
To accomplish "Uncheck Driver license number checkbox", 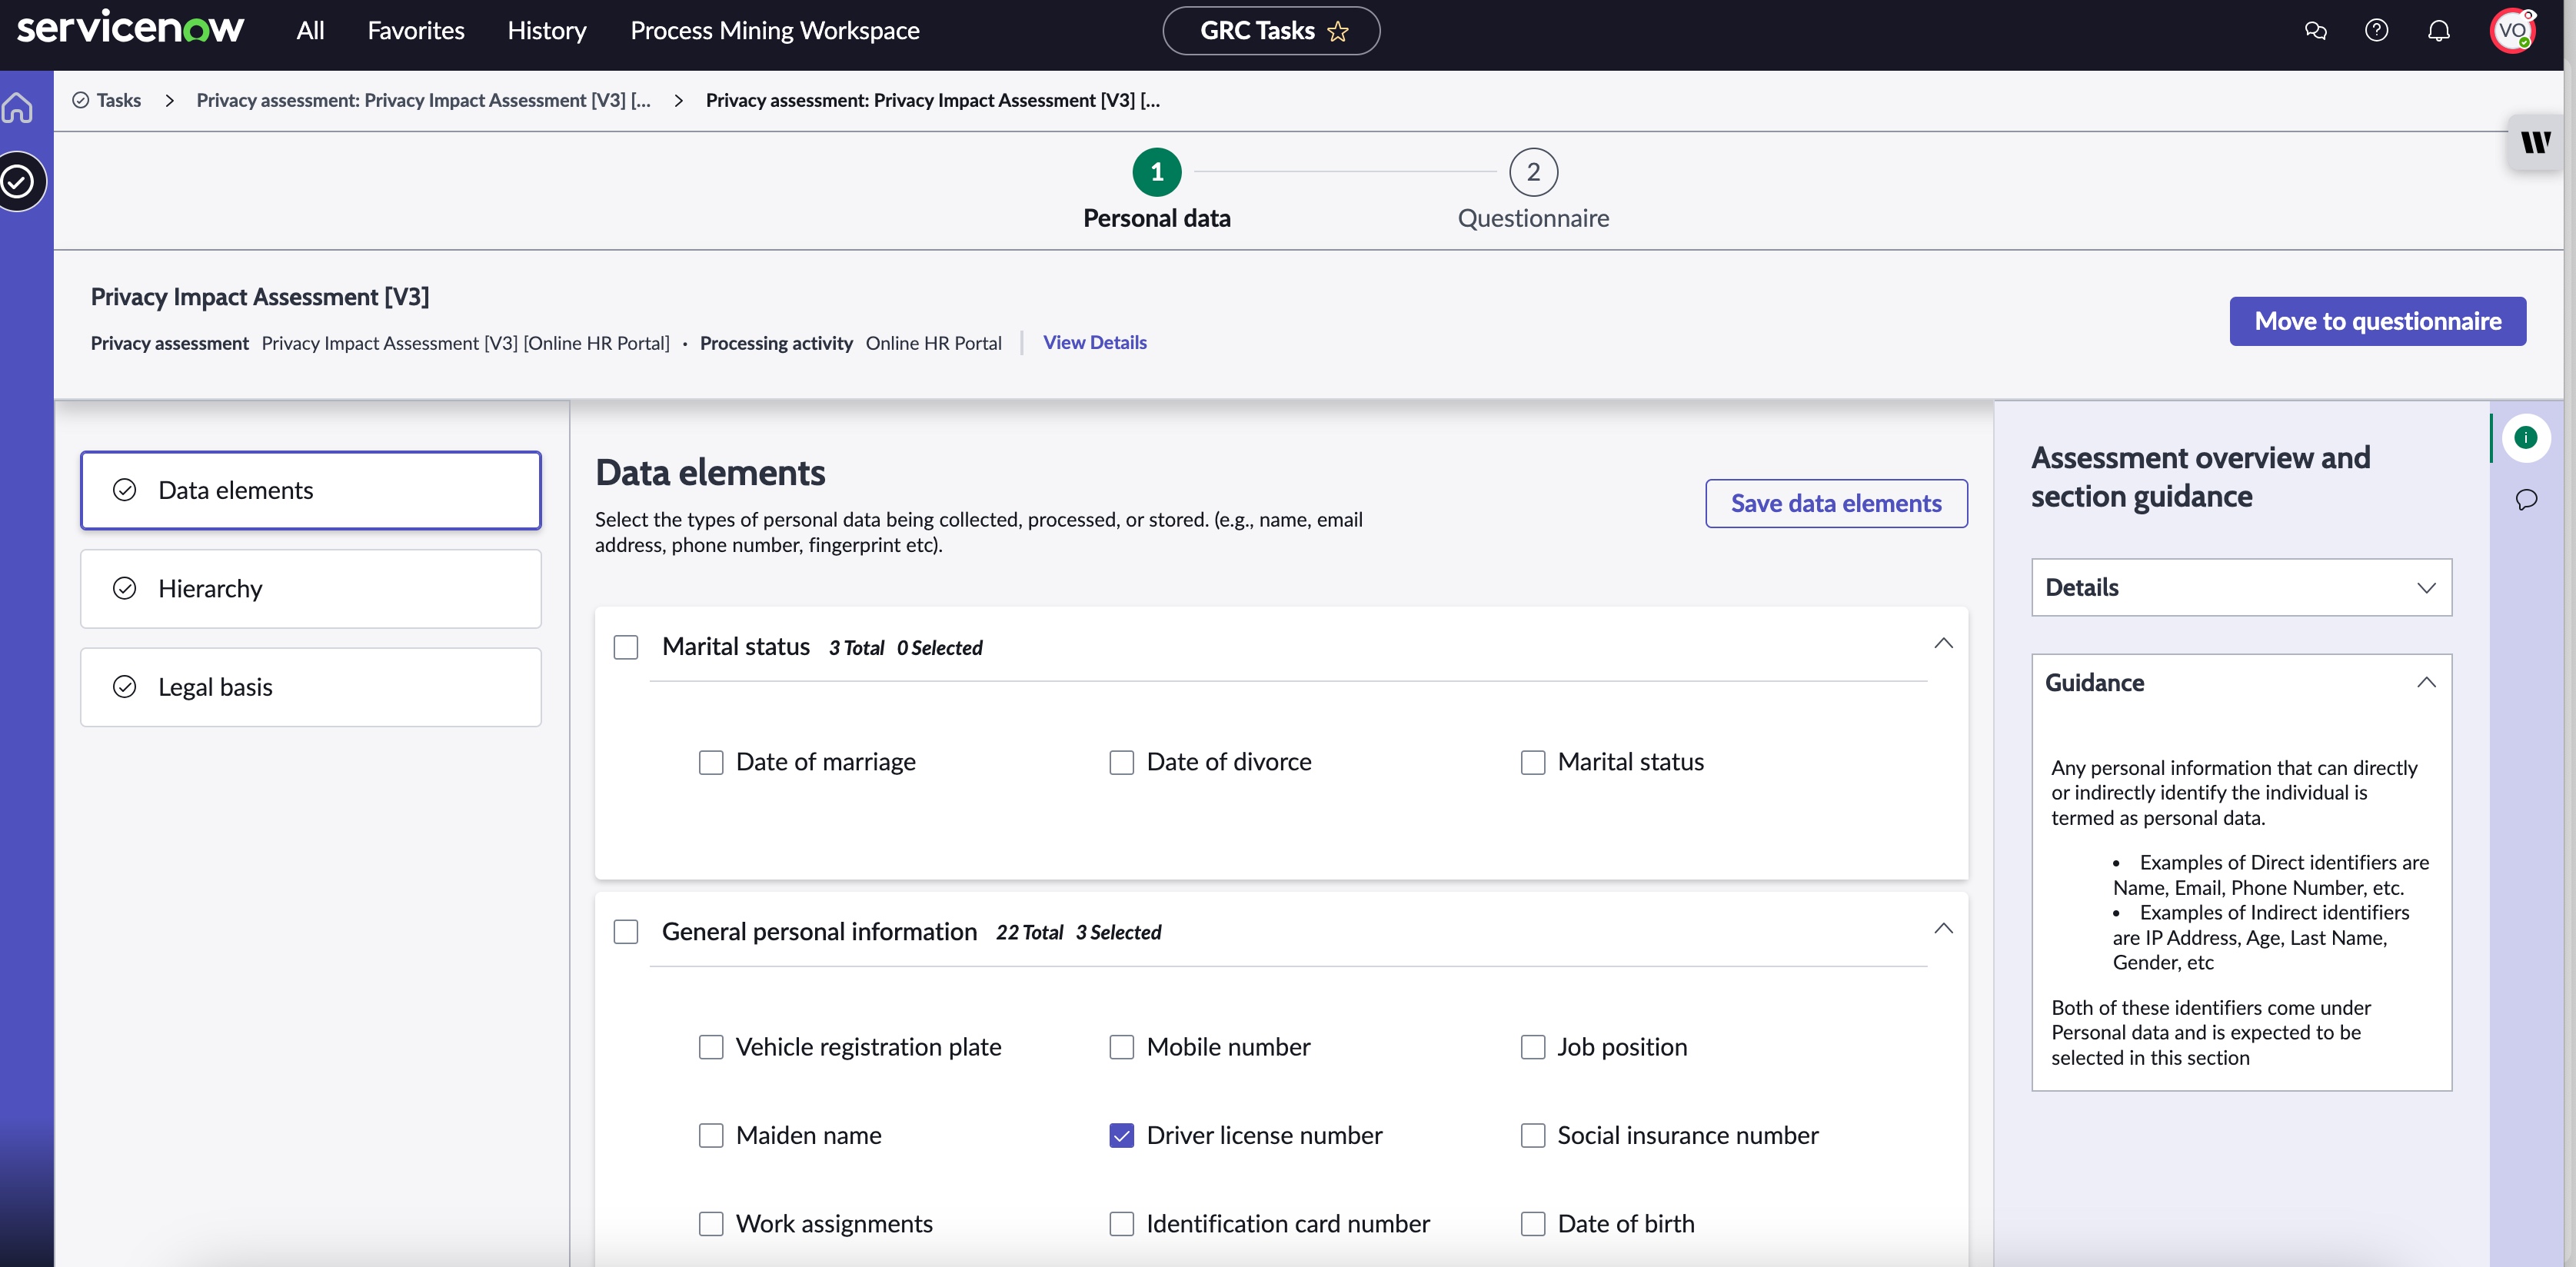I will (1121, 1135).
